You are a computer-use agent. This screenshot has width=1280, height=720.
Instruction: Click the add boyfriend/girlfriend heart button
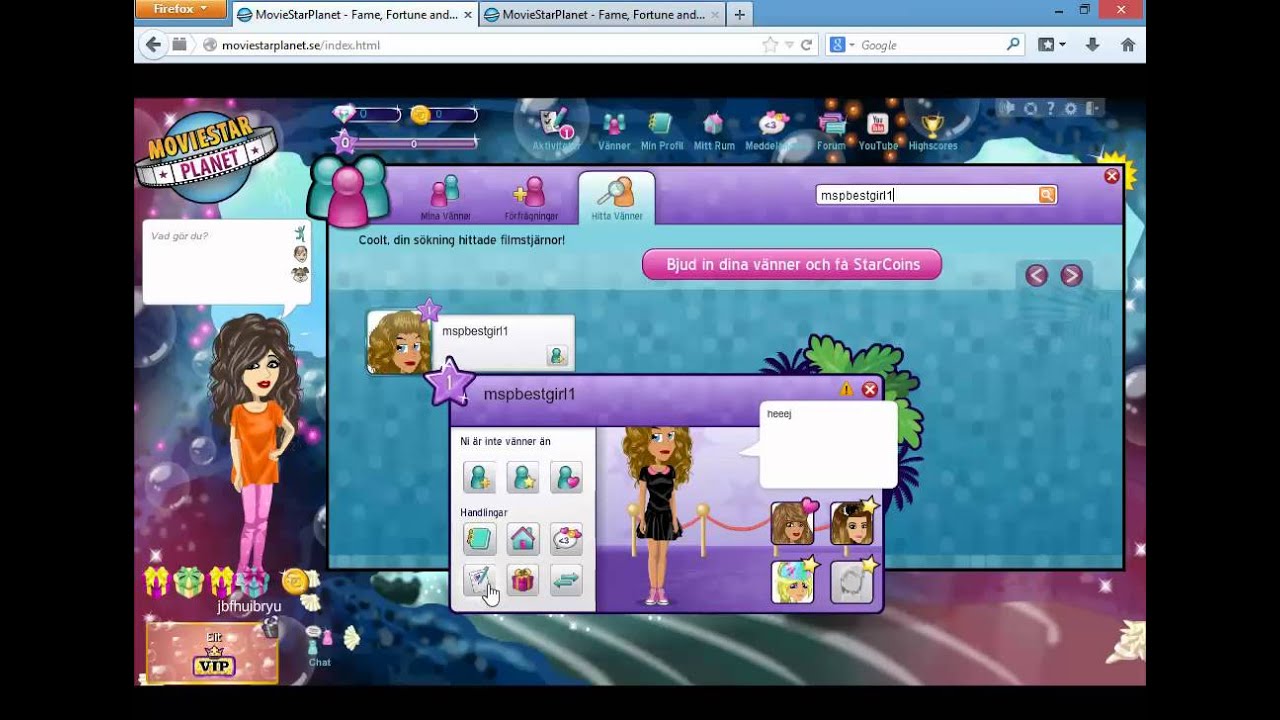(x=566, y=477)
